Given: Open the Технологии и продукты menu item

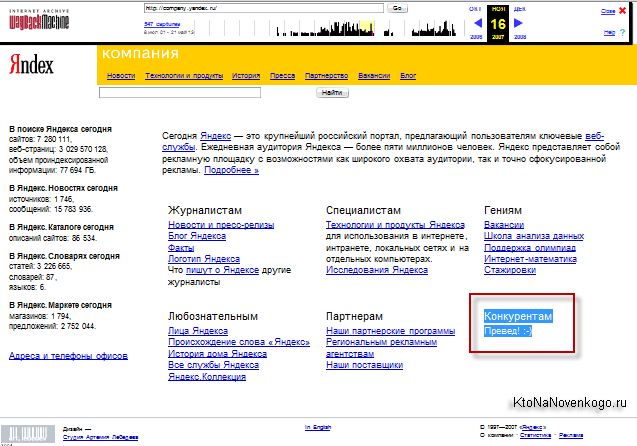Looking at the screenshot, I should click(184, 76).
